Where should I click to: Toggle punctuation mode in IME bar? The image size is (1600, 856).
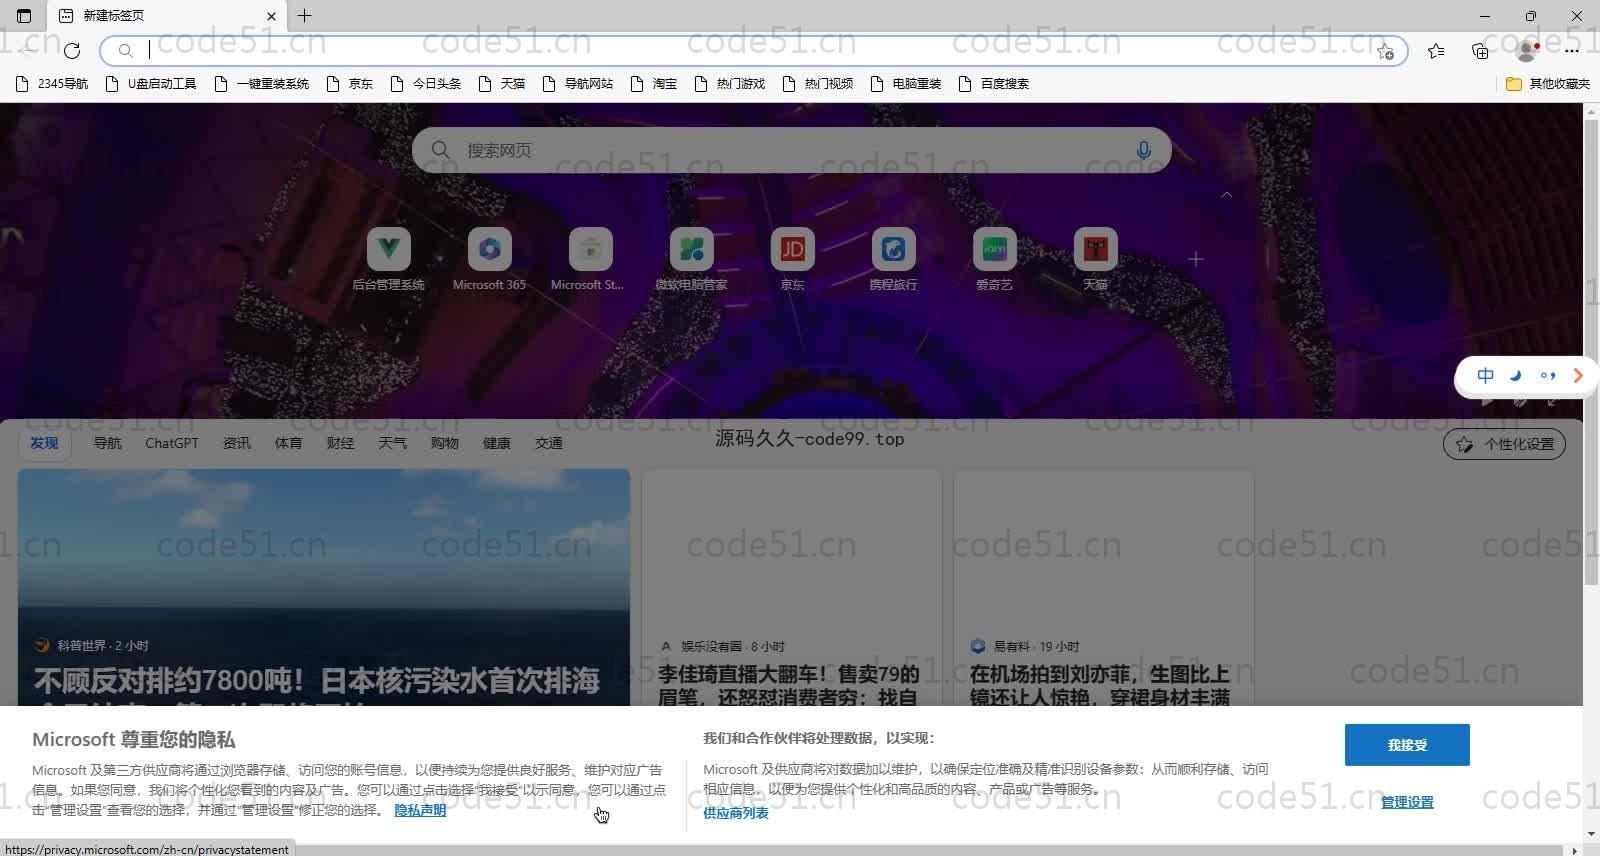pos(1548,376)
